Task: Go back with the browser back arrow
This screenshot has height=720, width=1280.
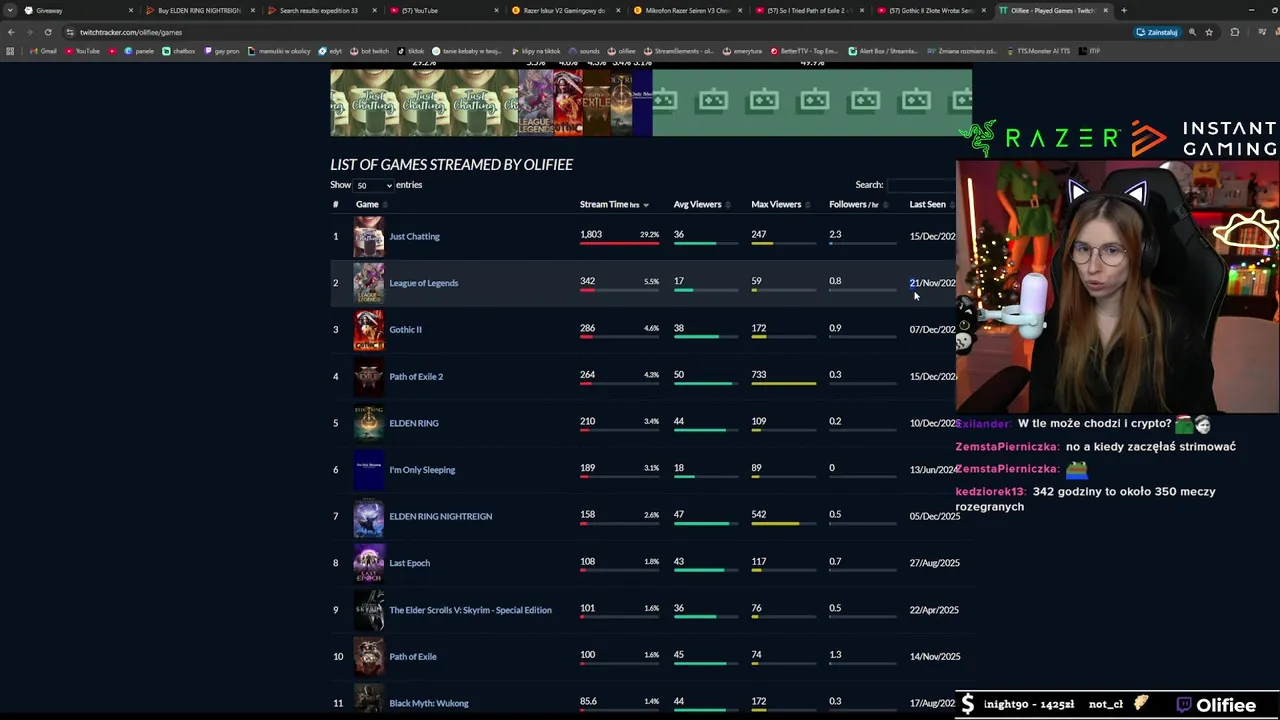Action: pos(11,32)
